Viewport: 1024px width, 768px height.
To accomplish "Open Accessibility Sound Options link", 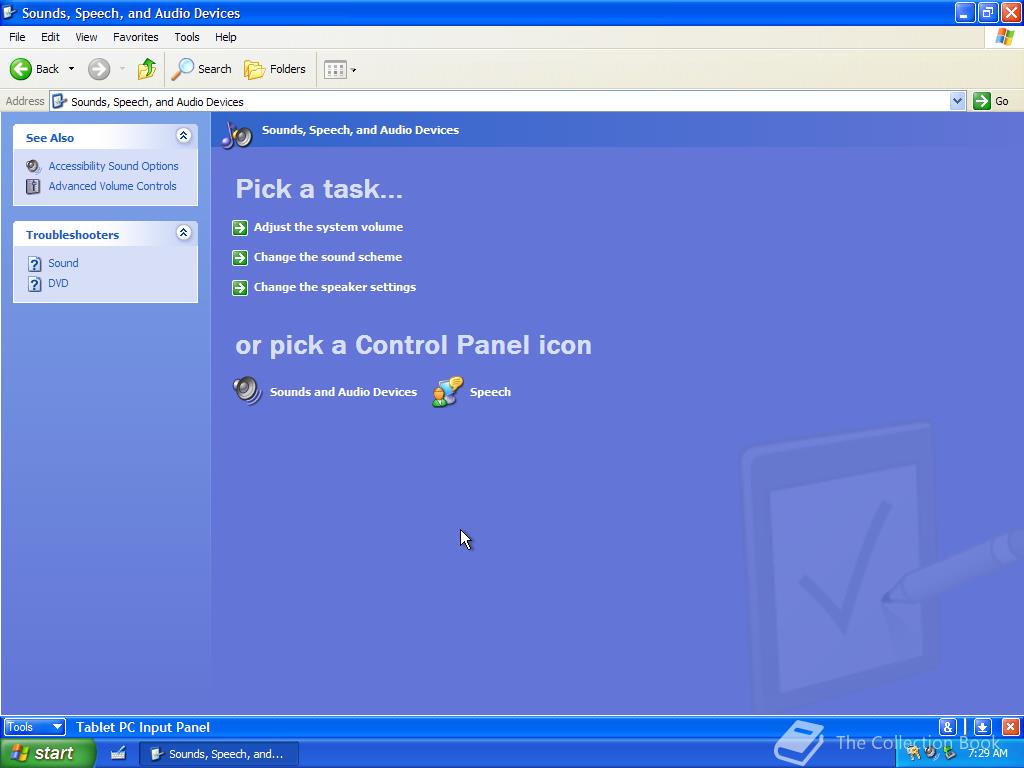I will coord(113,166).
